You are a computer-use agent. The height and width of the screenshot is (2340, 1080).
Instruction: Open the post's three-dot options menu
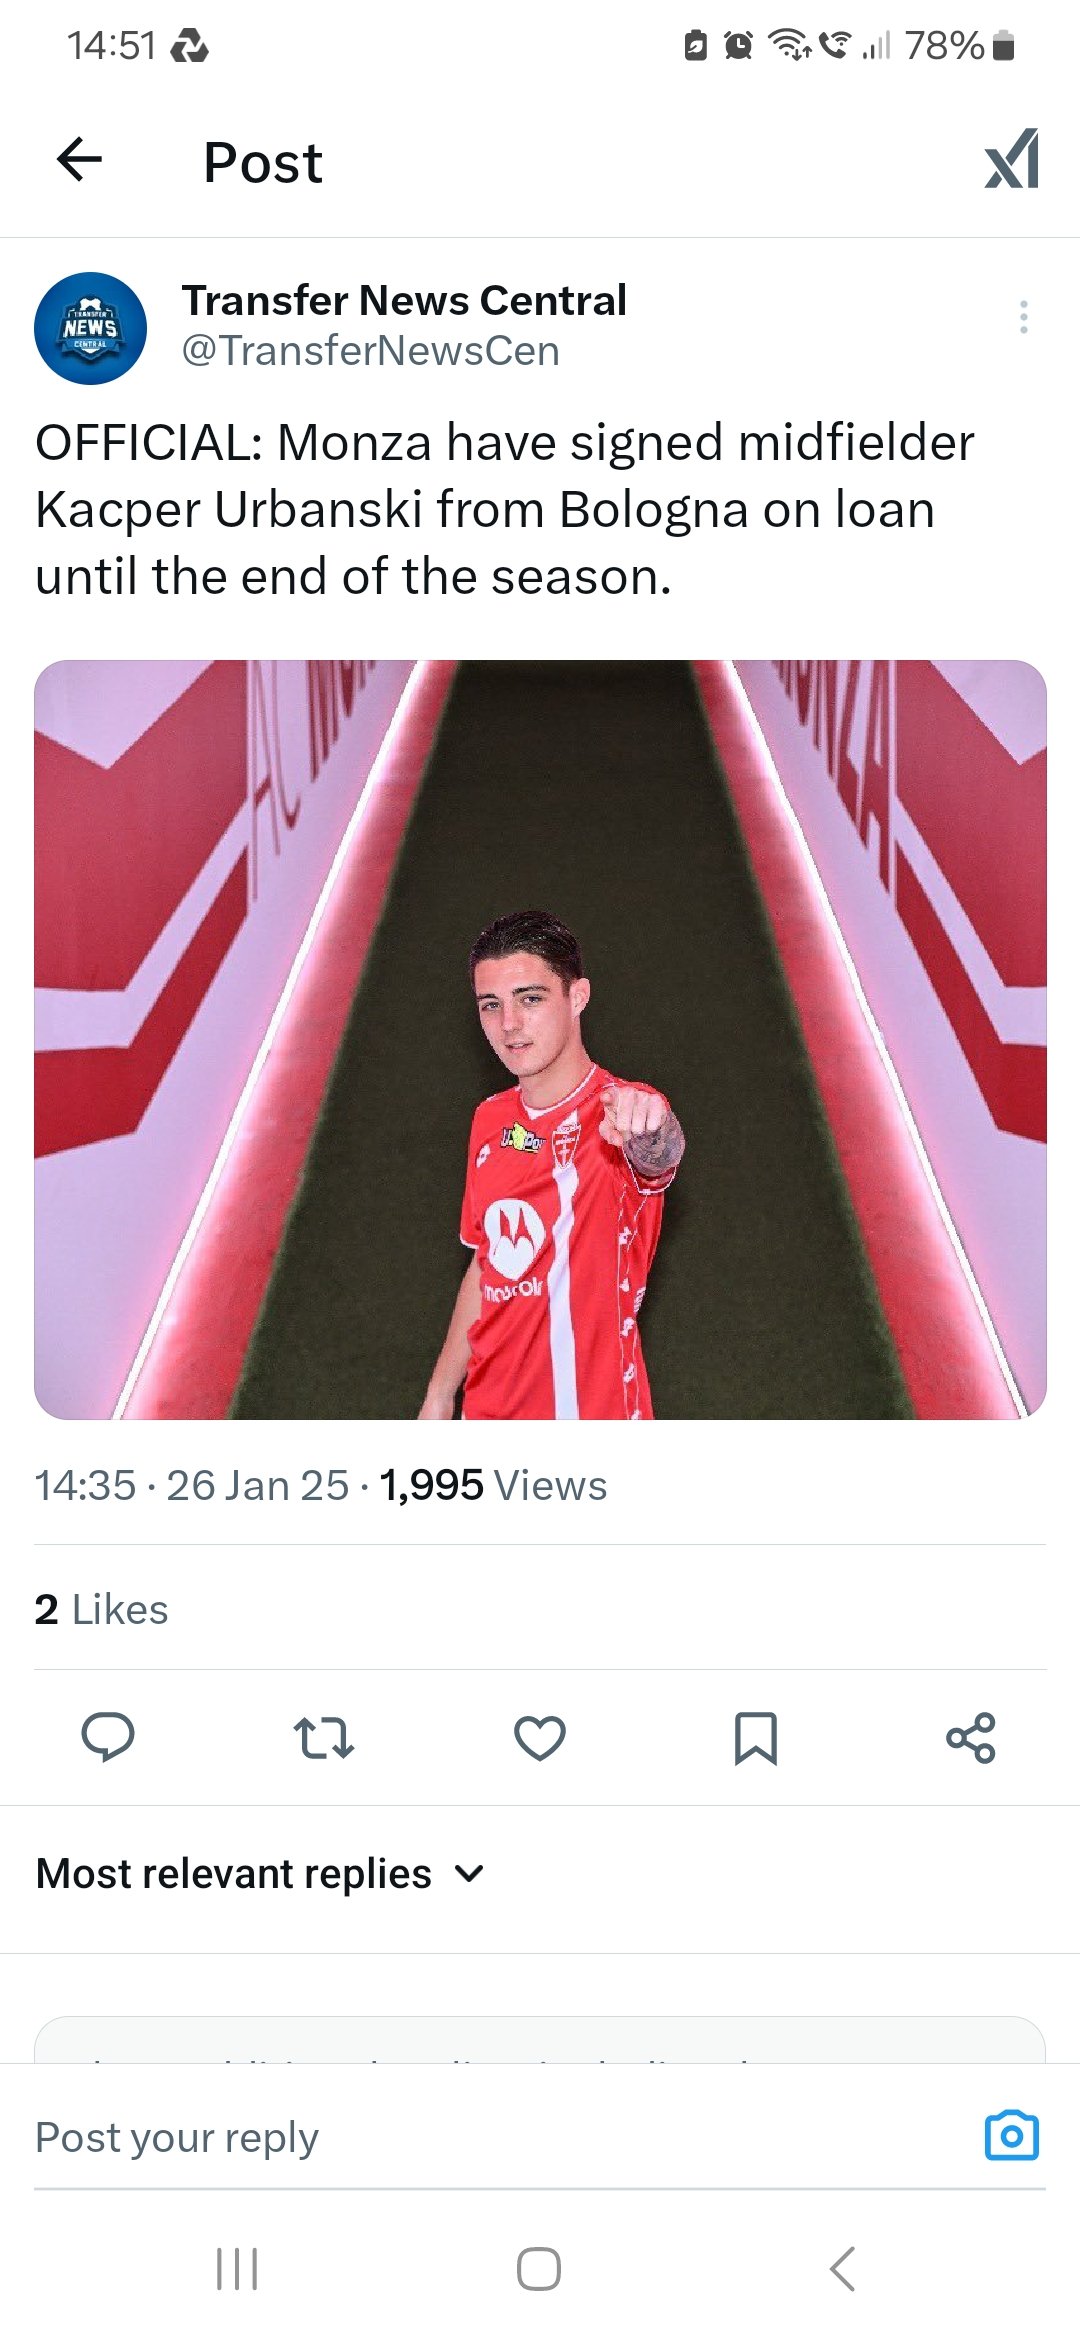pos(1023,317)
